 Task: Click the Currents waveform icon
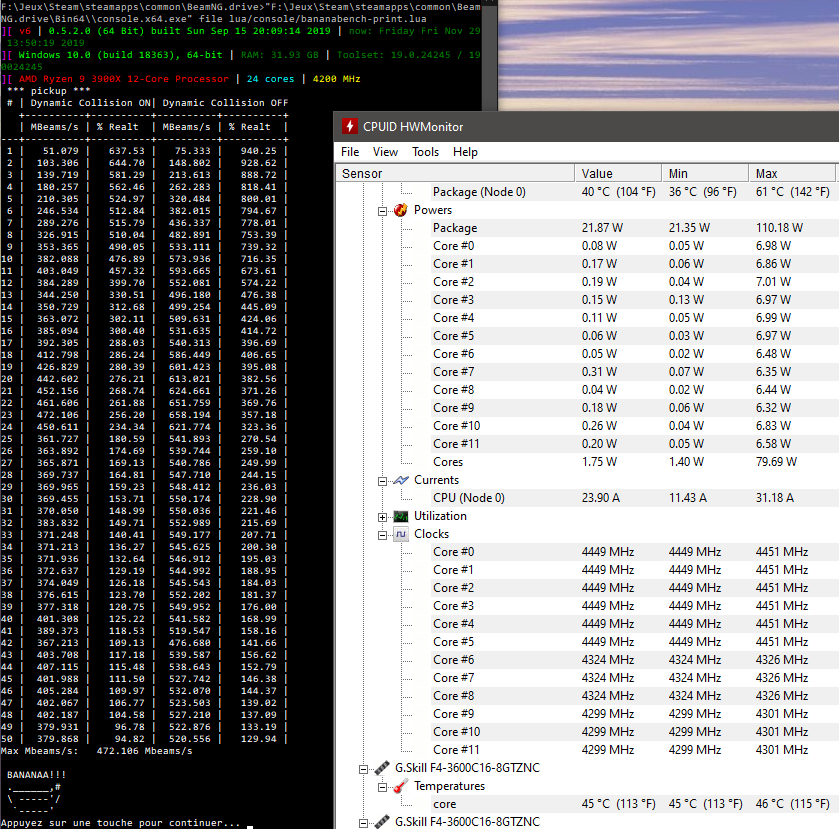click(x=401, y=480)
